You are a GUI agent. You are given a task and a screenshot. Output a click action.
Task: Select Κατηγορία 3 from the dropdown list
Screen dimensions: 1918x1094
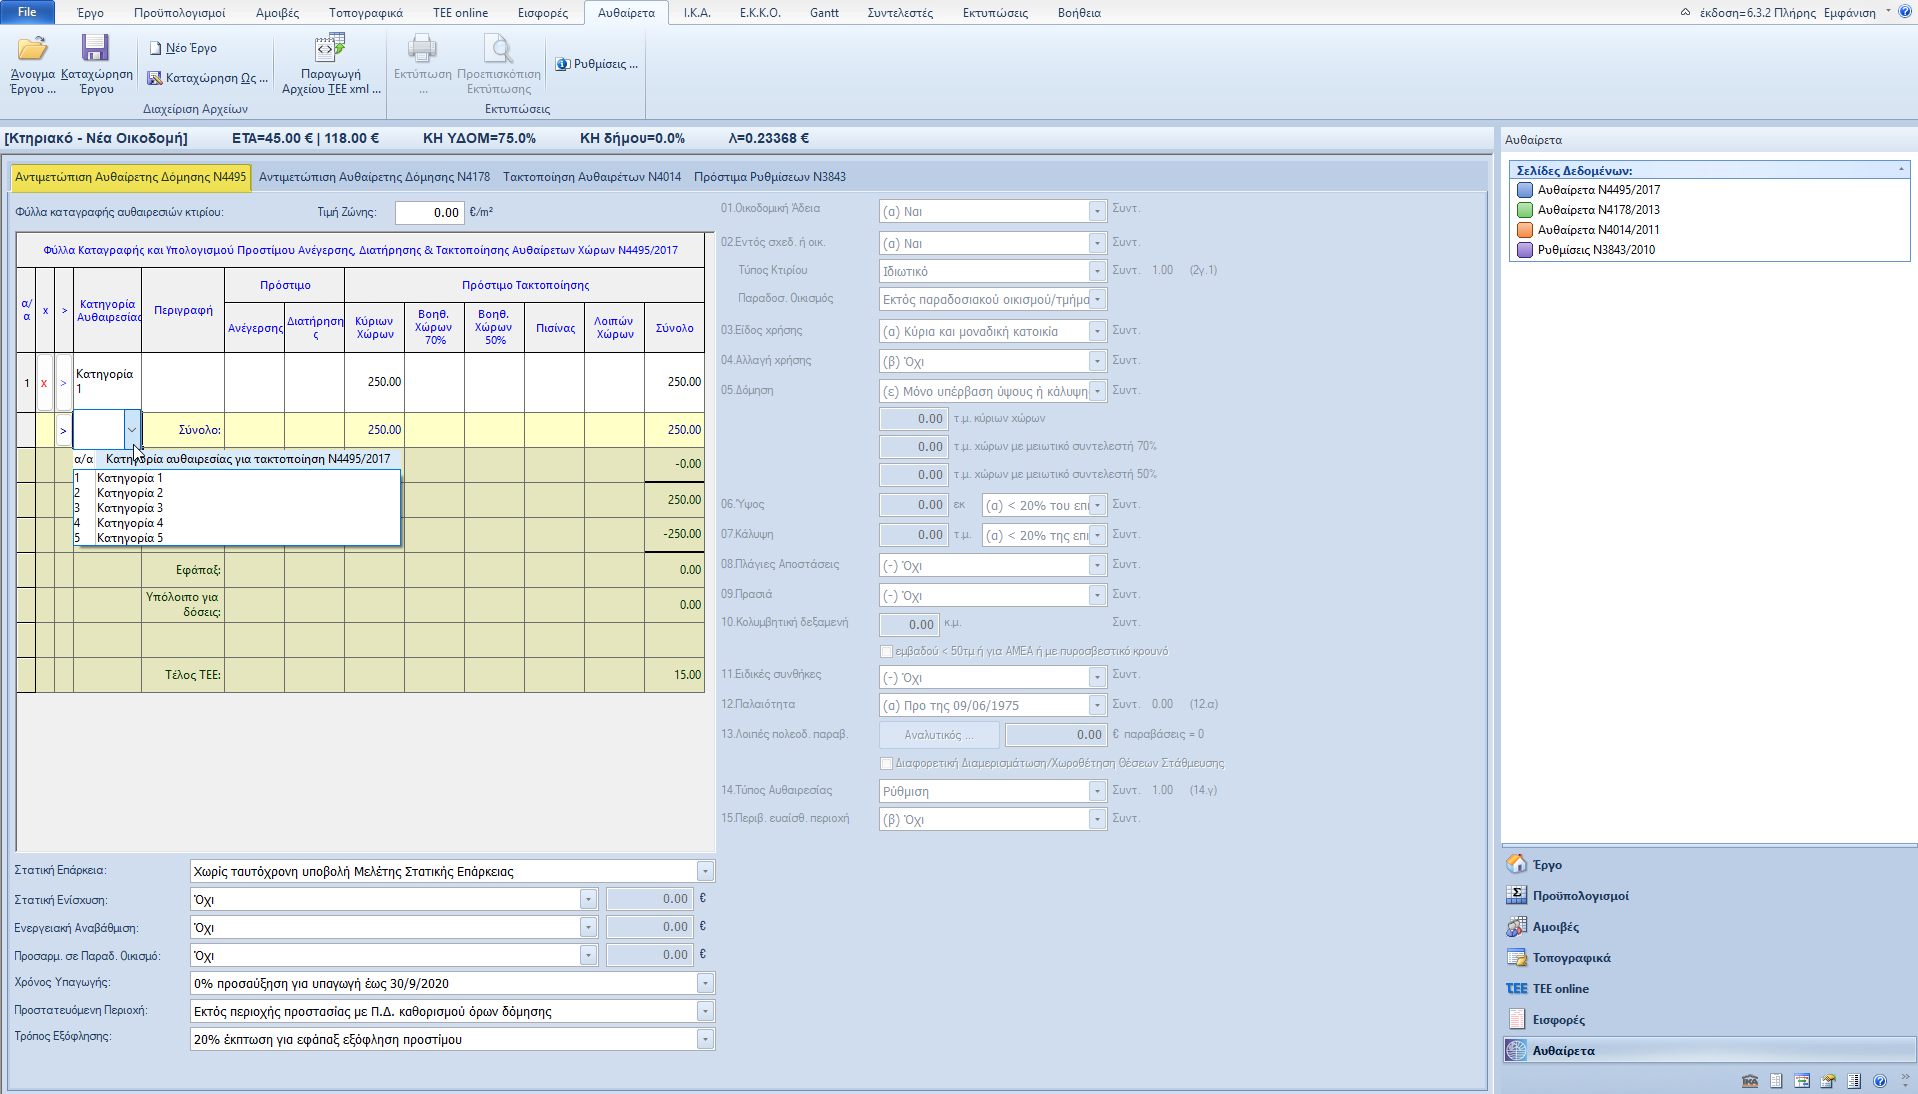(x=130, y=508)
